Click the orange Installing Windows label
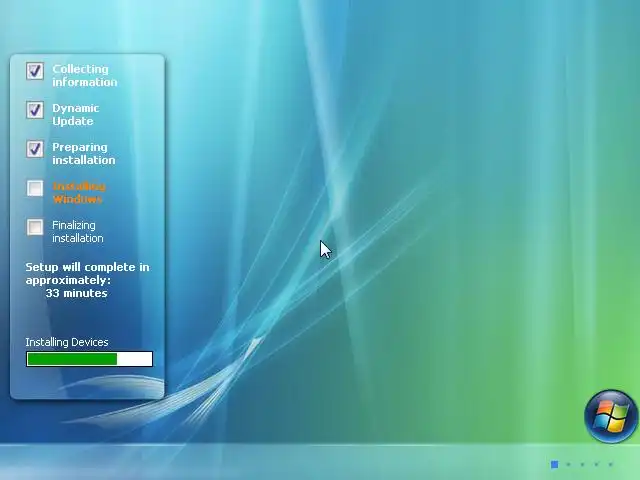This screenshot has width=640, height=480. pos(79,193)
